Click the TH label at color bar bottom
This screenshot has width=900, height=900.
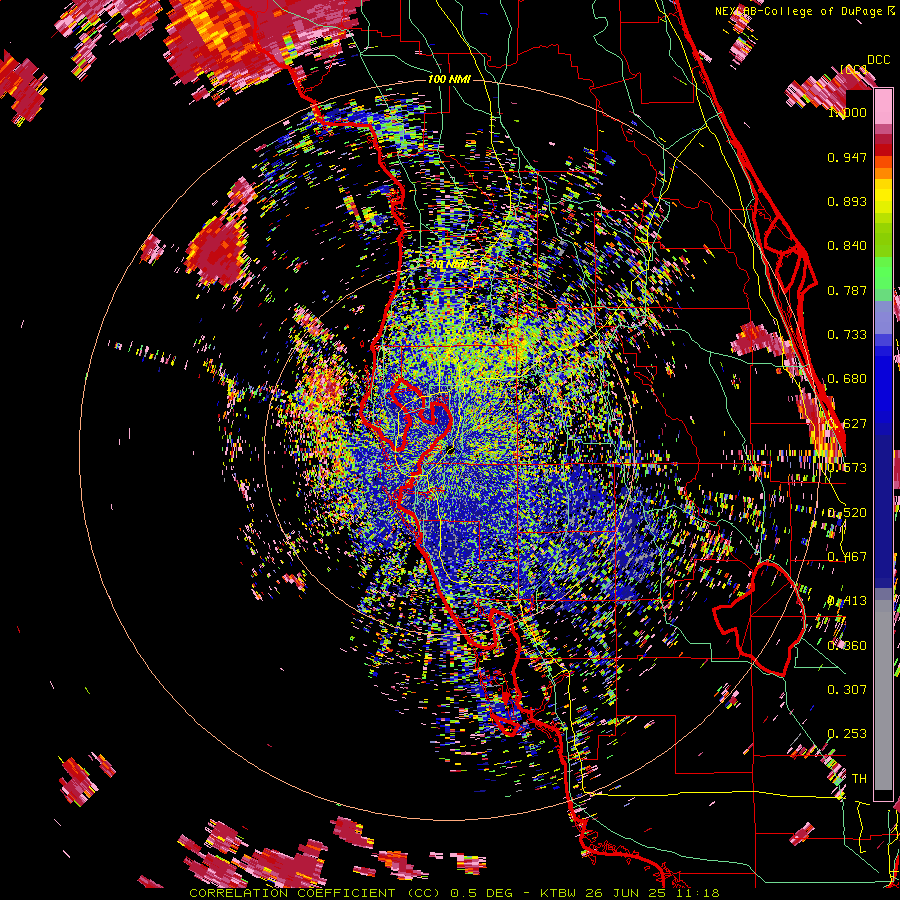[x=859, y=779]
